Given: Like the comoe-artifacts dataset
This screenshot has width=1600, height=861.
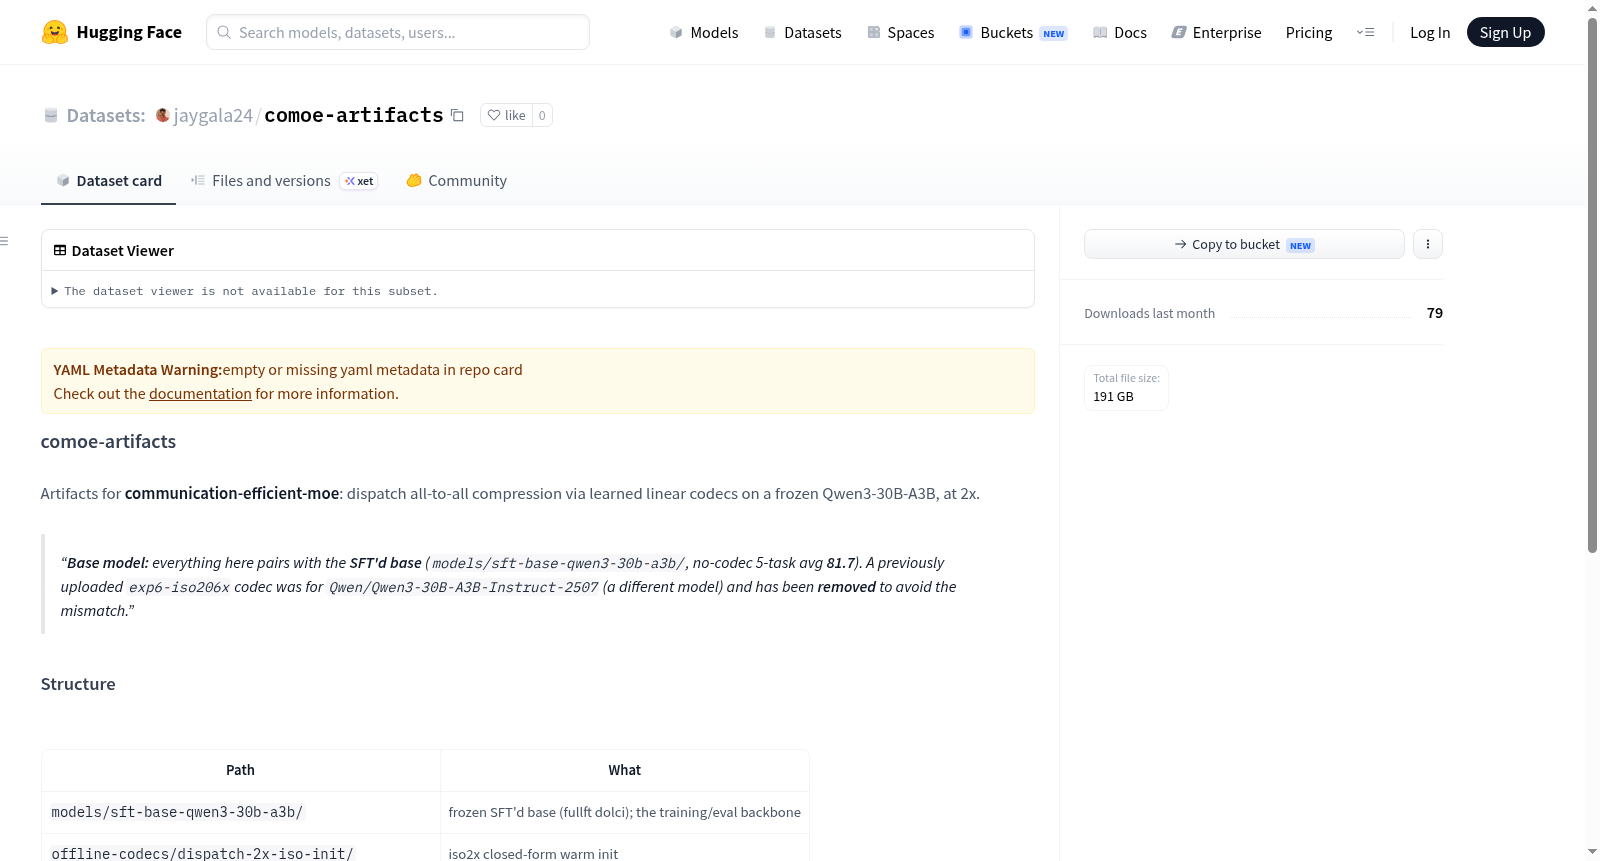Looking at the screenshot, I should click(x=506, y=115).
